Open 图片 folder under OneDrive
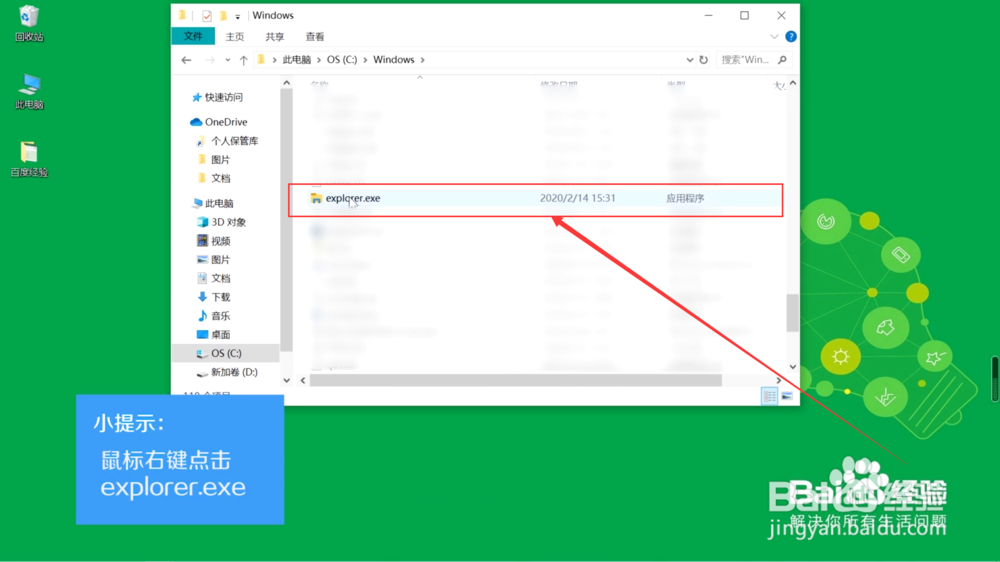This screenshot has width=1000, height=562. (x=214, y=159)
